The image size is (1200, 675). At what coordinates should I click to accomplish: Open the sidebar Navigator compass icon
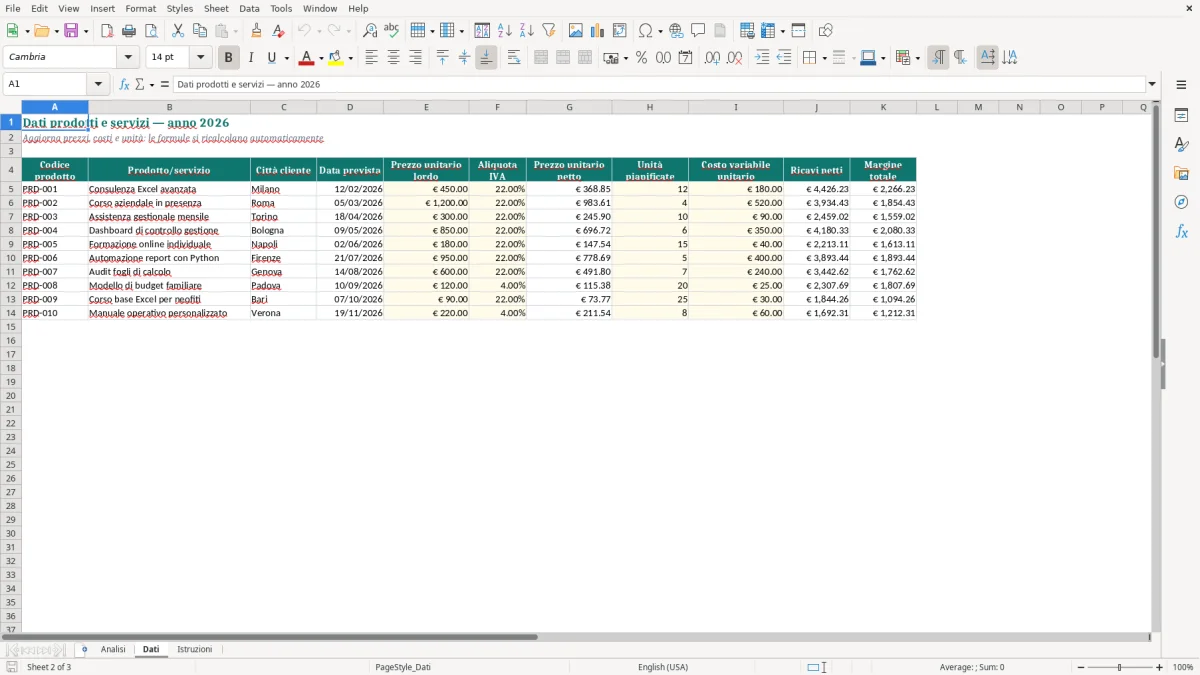(1181, 202)
